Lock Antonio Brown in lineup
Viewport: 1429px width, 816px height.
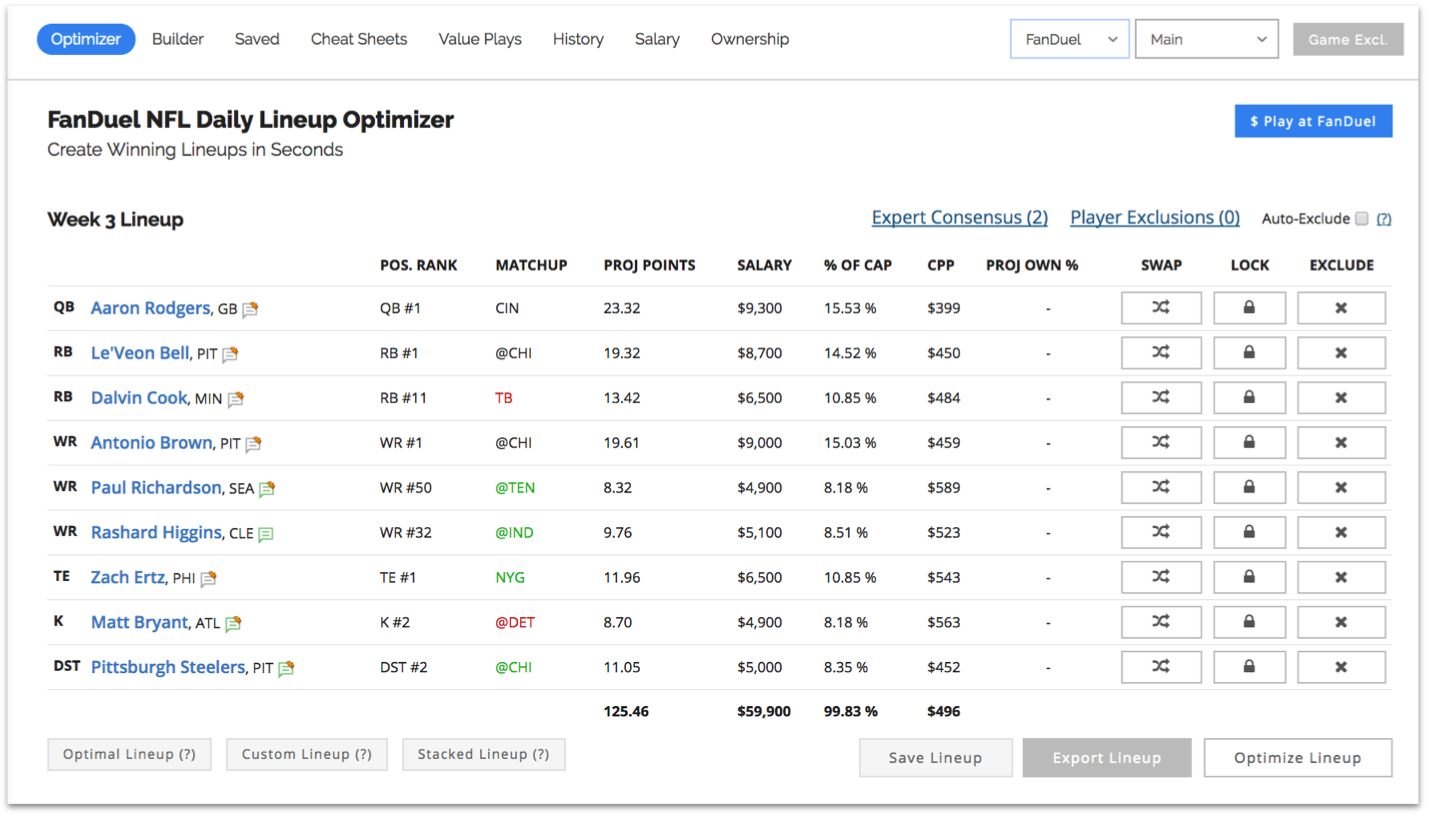coord(1249,443)
